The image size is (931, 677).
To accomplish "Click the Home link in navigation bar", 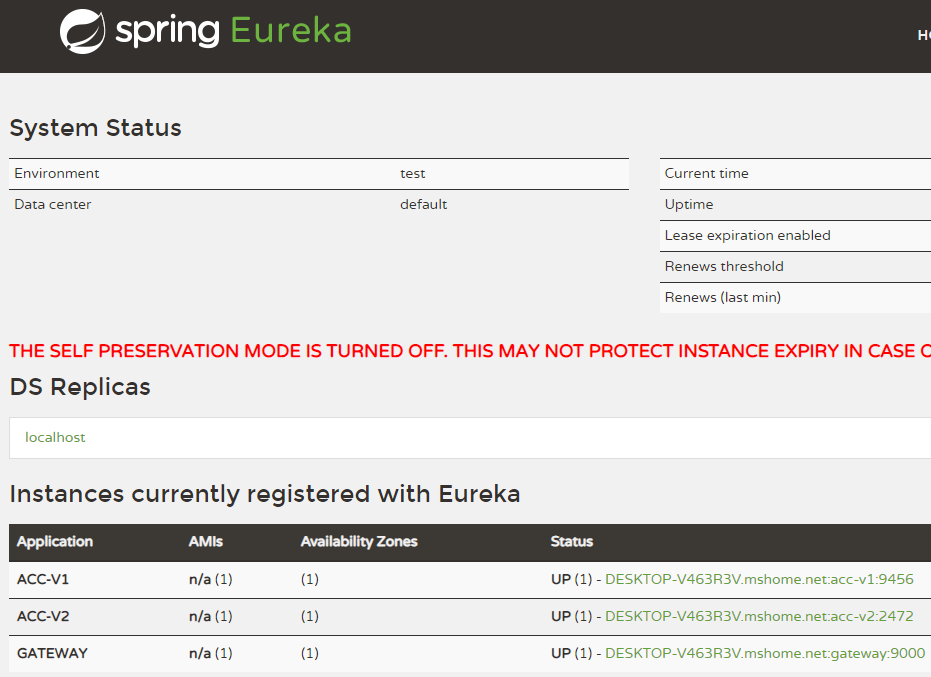I will point(923,35).
